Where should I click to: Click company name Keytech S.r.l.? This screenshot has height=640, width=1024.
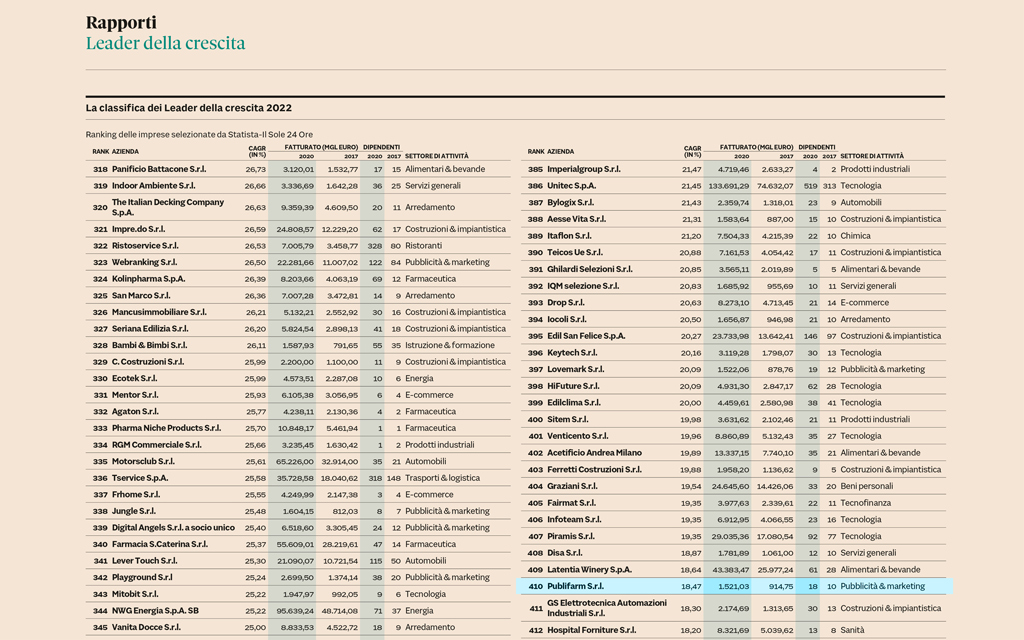(x=572, y=353)
